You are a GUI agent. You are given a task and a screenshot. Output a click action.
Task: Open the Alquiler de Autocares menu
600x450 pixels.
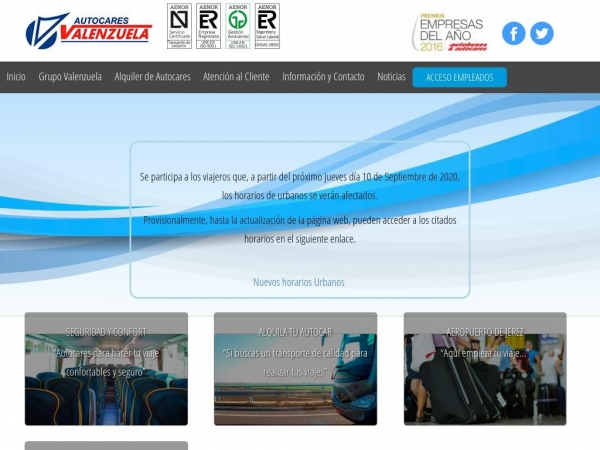click(x=152, y=77)
